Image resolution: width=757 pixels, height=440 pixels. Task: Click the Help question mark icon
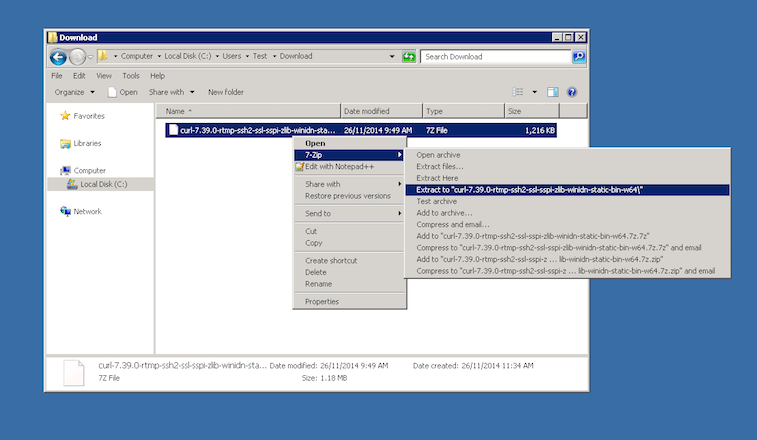point(572,92)
